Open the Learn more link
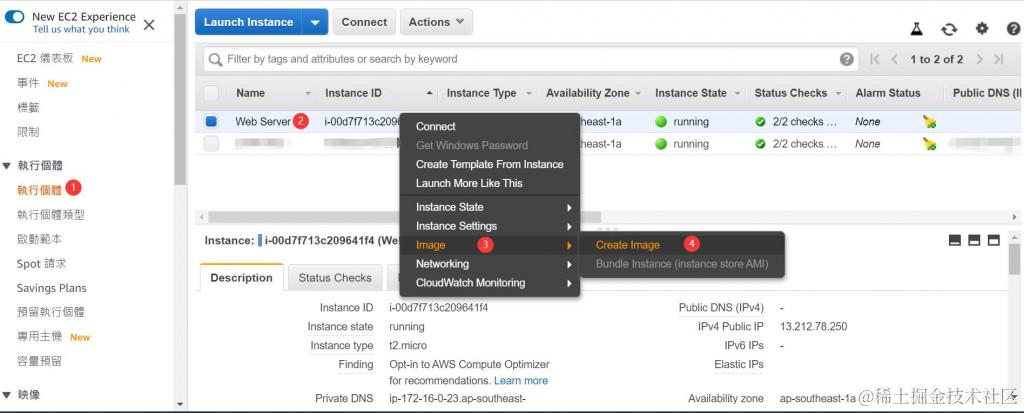Screen dimensions: 1024x413 521,380
